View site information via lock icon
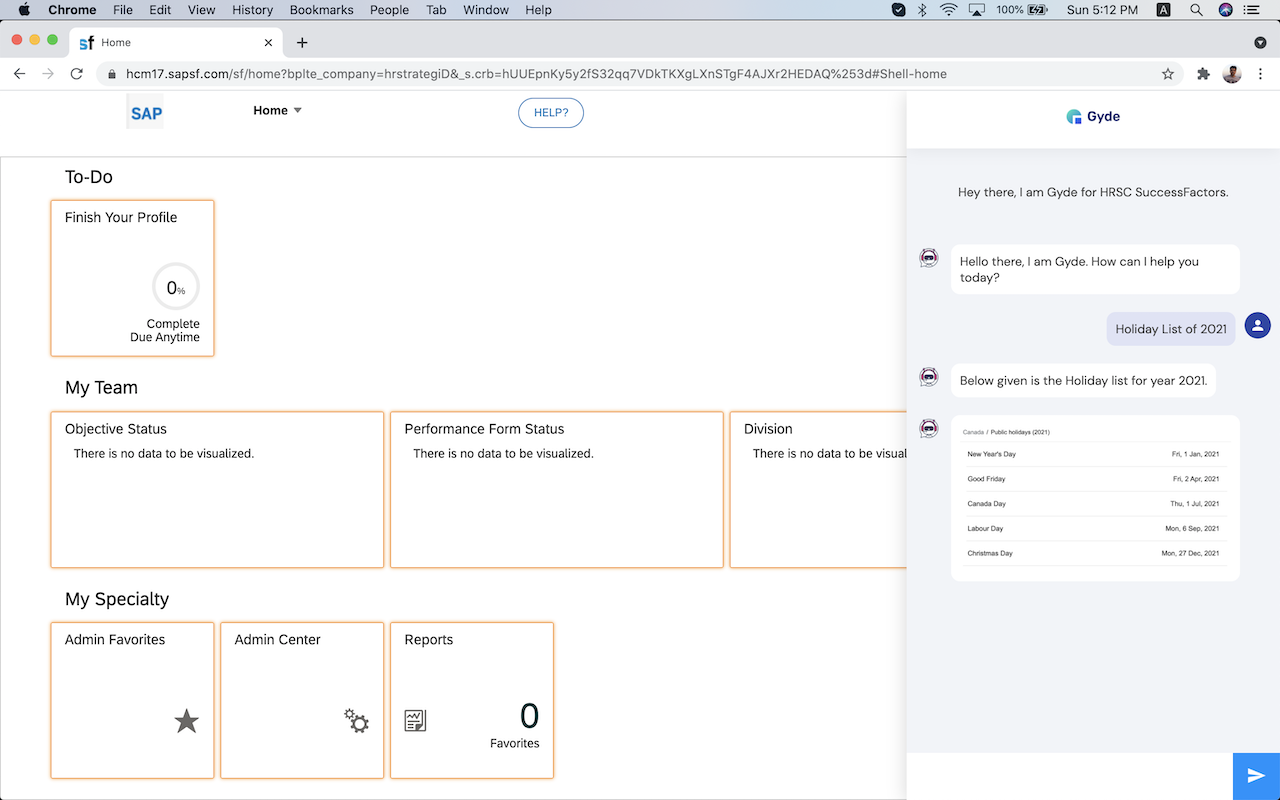Viewport: 1280px width, 800px height. (112, 74)
